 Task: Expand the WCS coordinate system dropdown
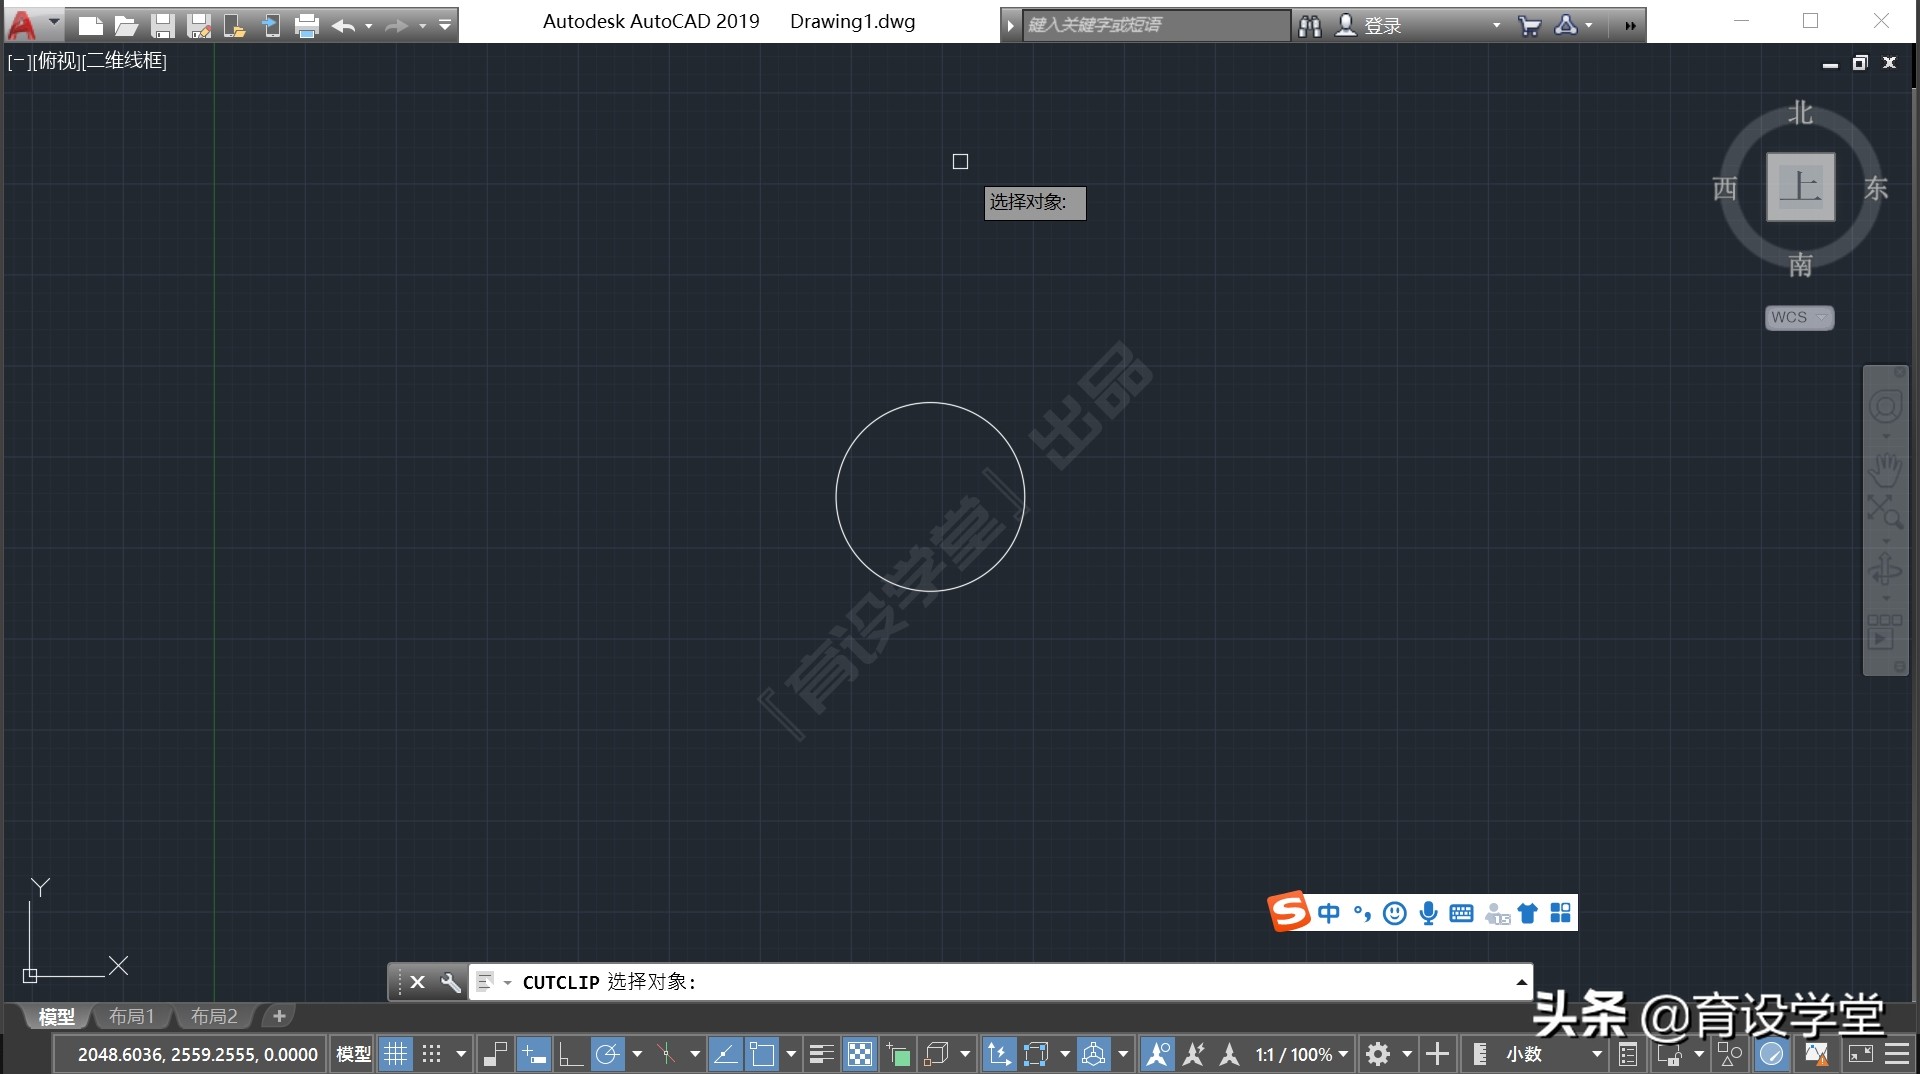tap(1799, 317)
